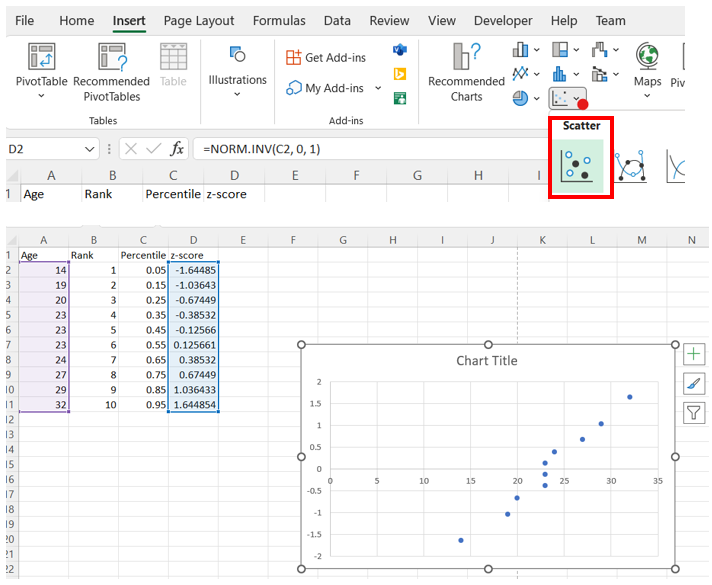Switch to the Data tab

[x=337, y=21]
